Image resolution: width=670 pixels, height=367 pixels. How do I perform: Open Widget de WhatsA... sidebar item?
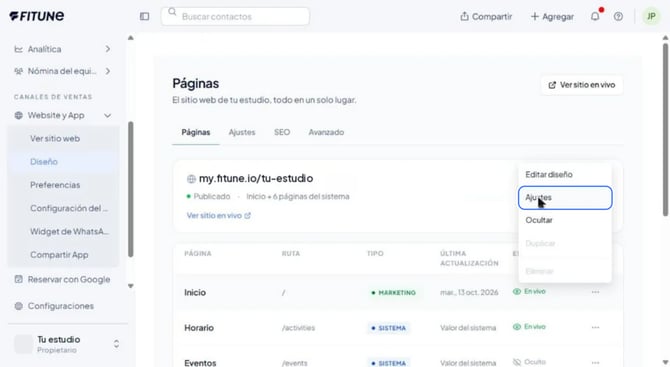click(63, 232)
